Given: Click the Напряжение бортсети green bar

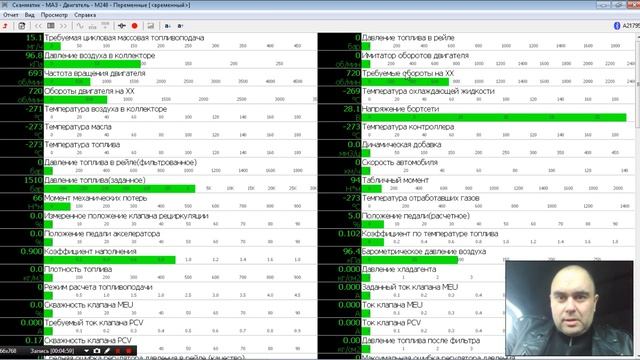Looking at the screenshot, I should [494, 118].
